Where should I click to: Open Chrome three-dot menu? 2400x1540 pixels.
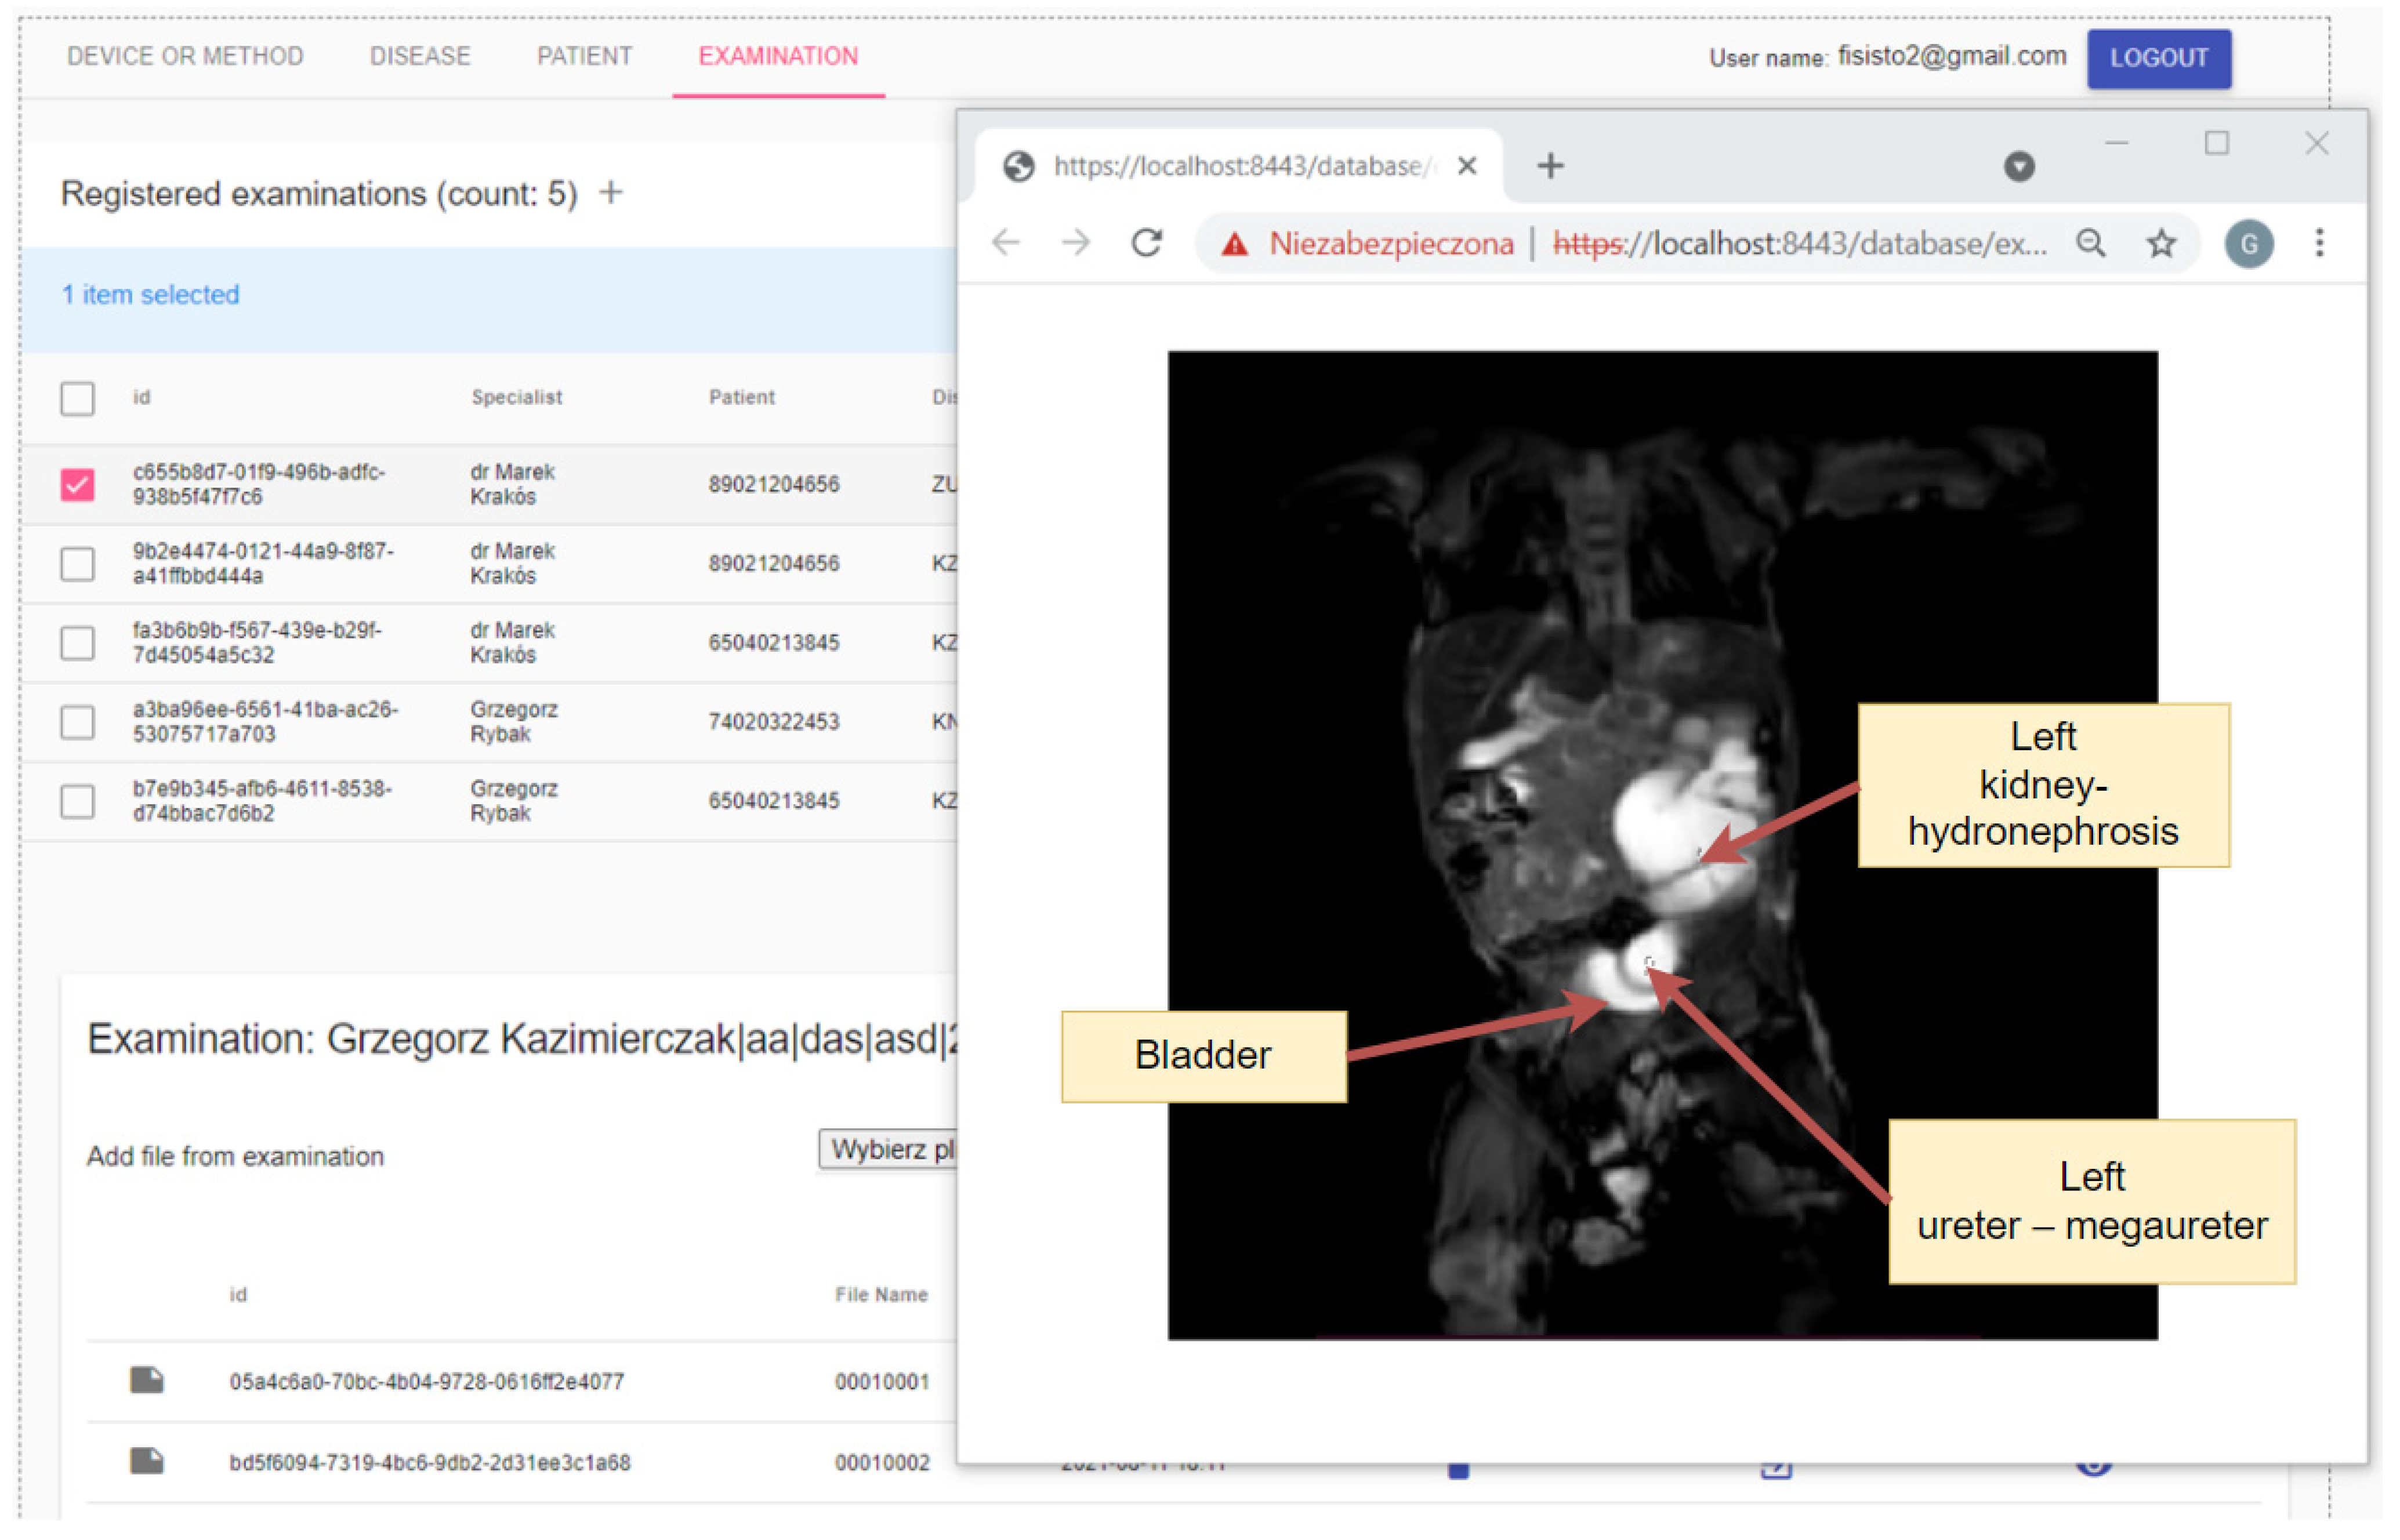point(2320,243)
